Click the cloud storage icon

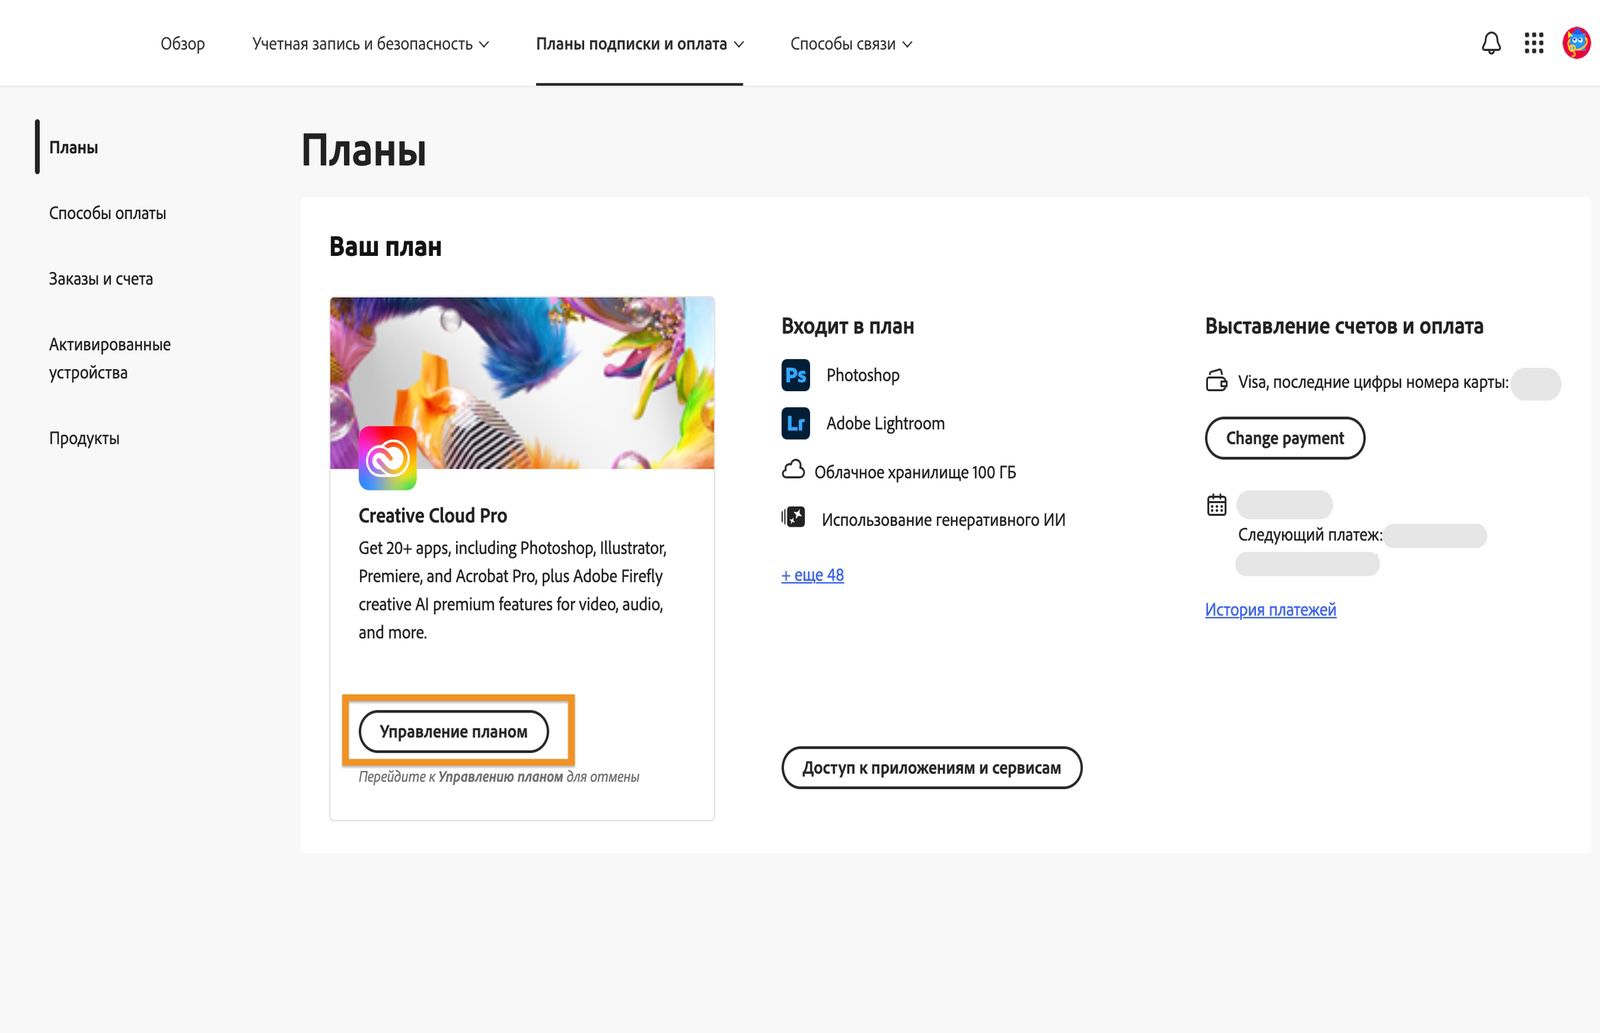coord(793,470)
